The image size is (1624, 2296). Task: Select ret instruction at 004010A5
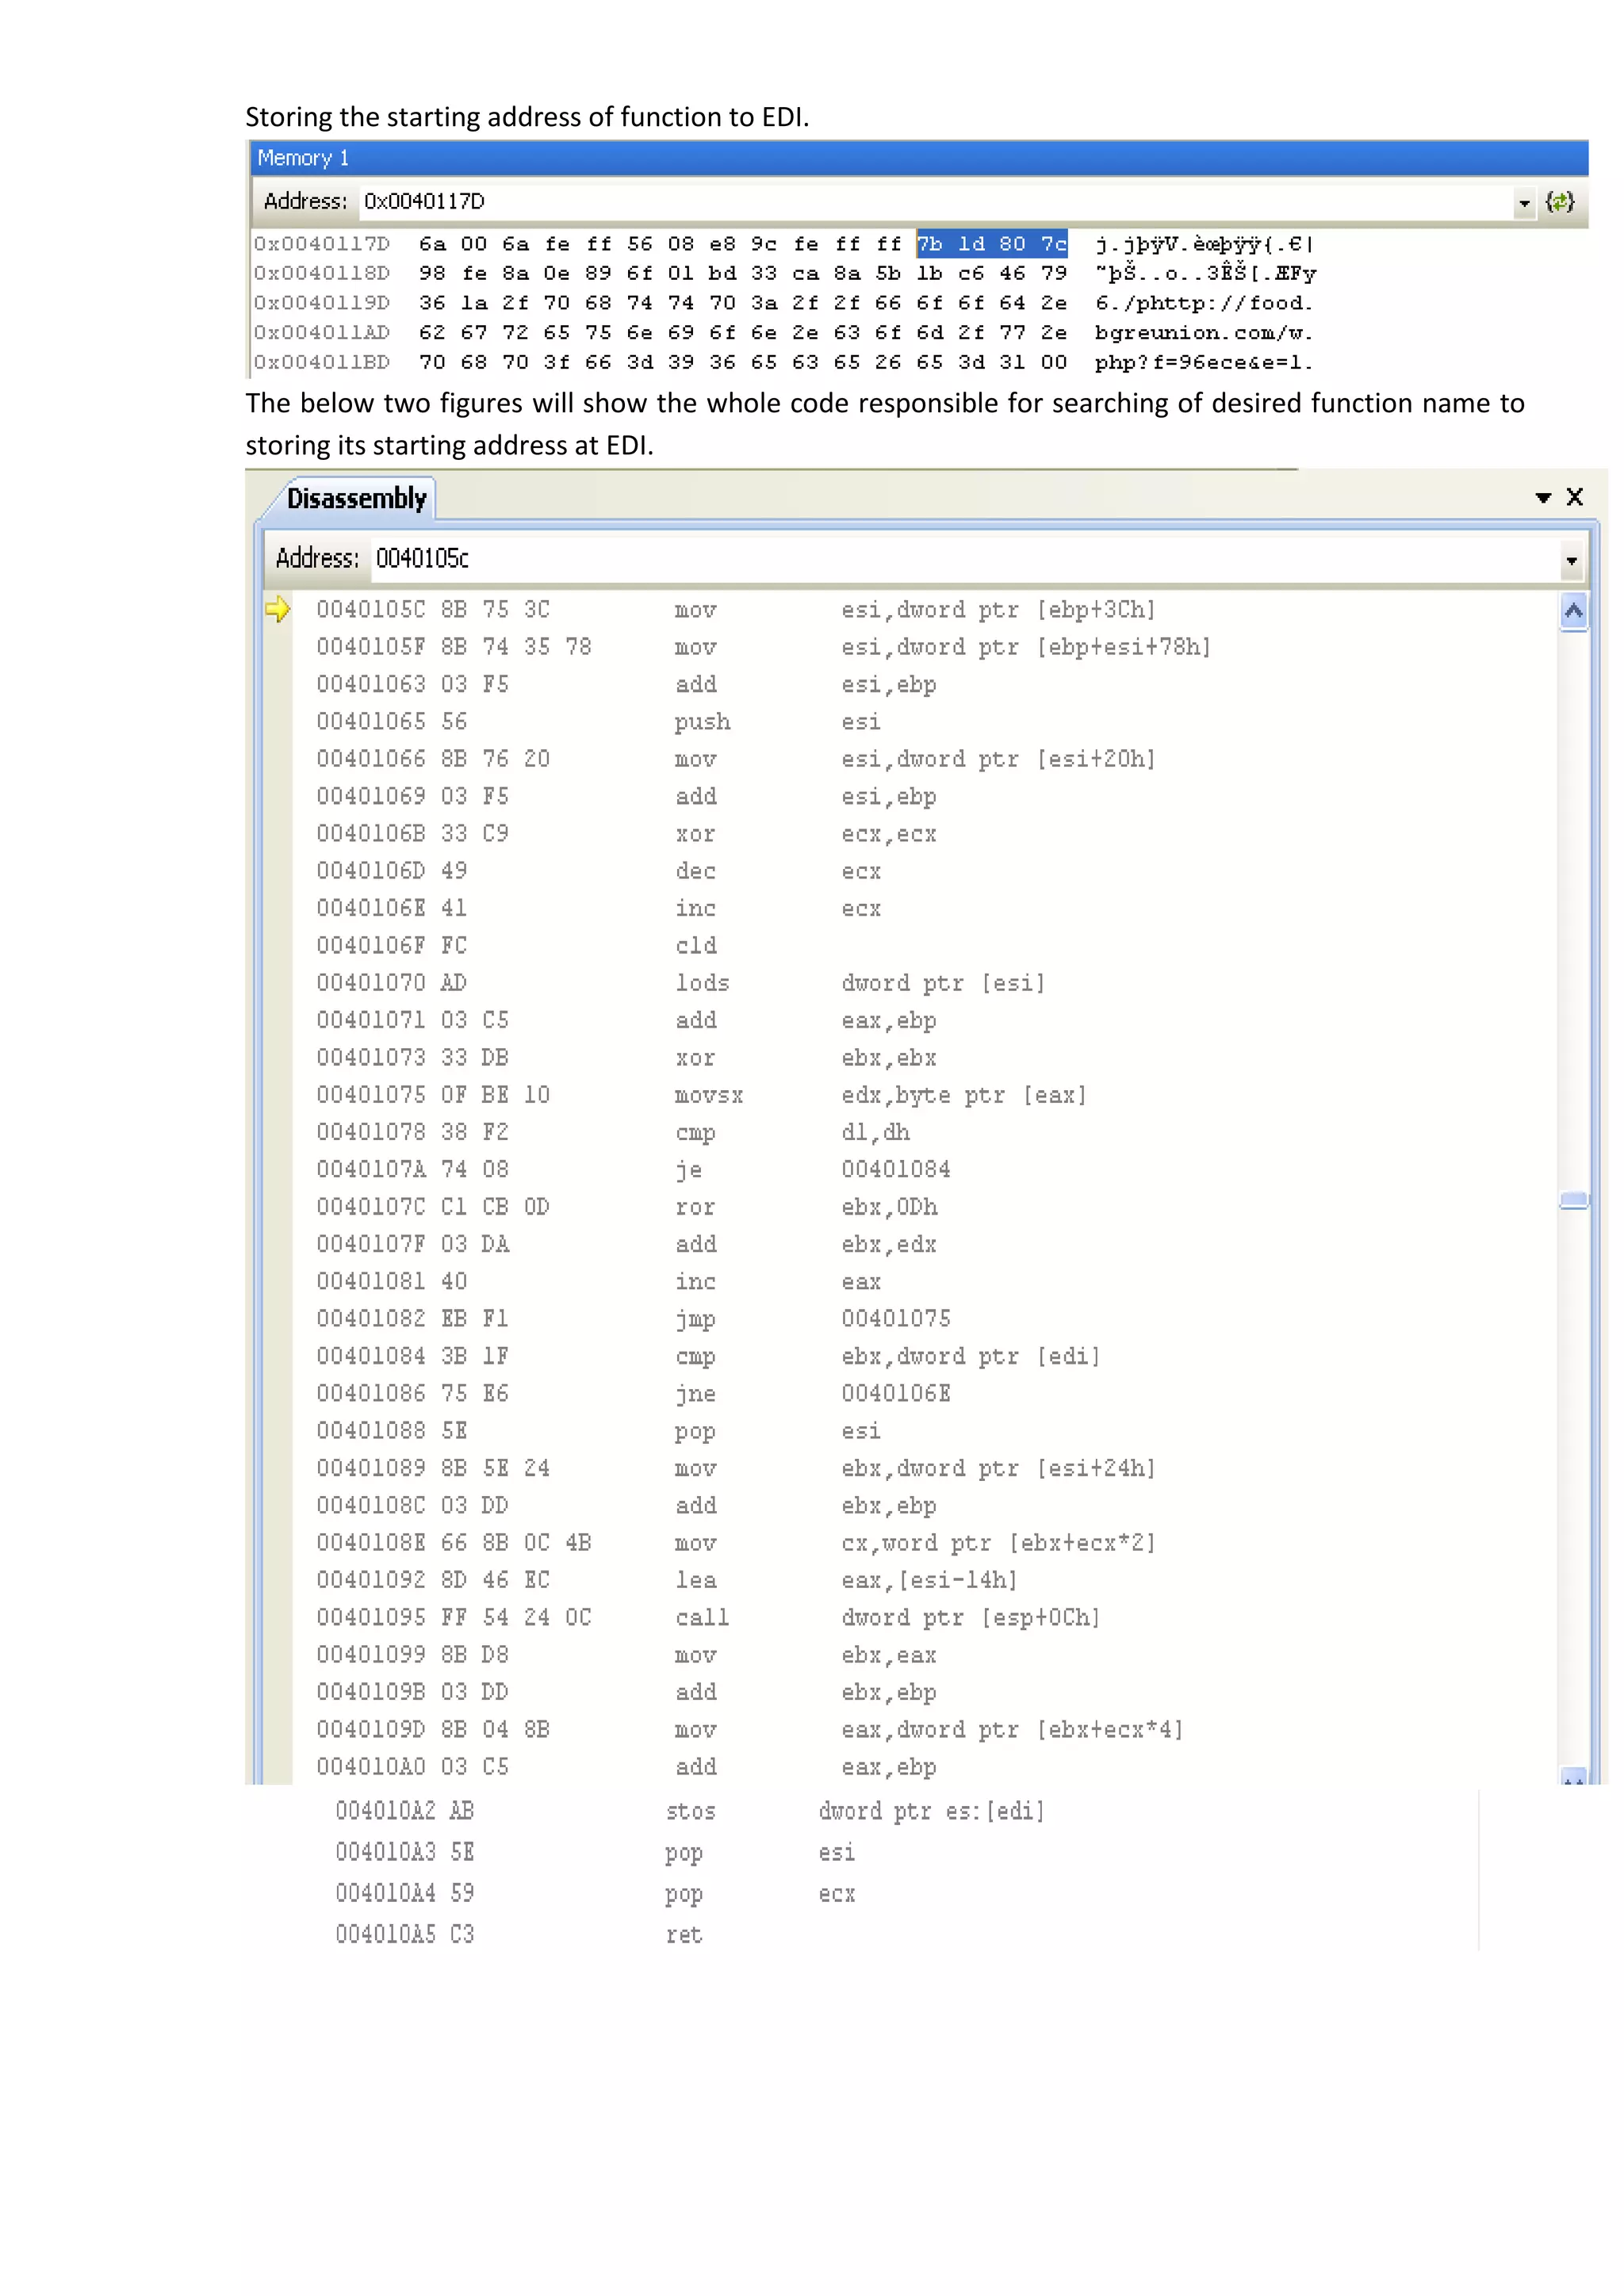pyautogui.click(x=519, y=1935)
